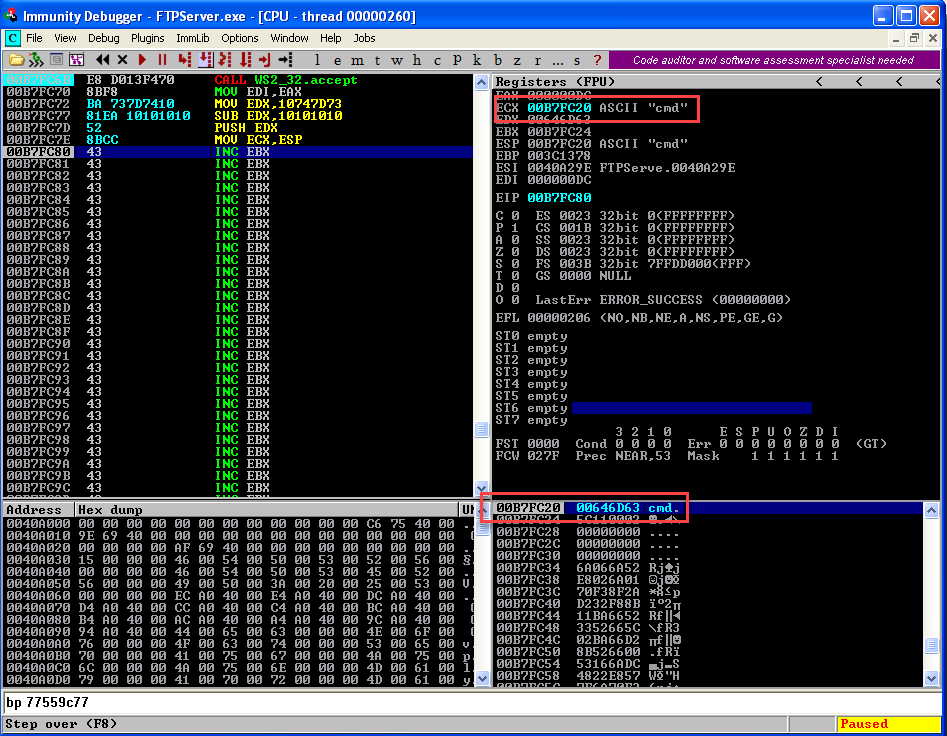Click disassembly pane scroll down arrow
This screenshot has height=736, width=947.
click(481, 488)
